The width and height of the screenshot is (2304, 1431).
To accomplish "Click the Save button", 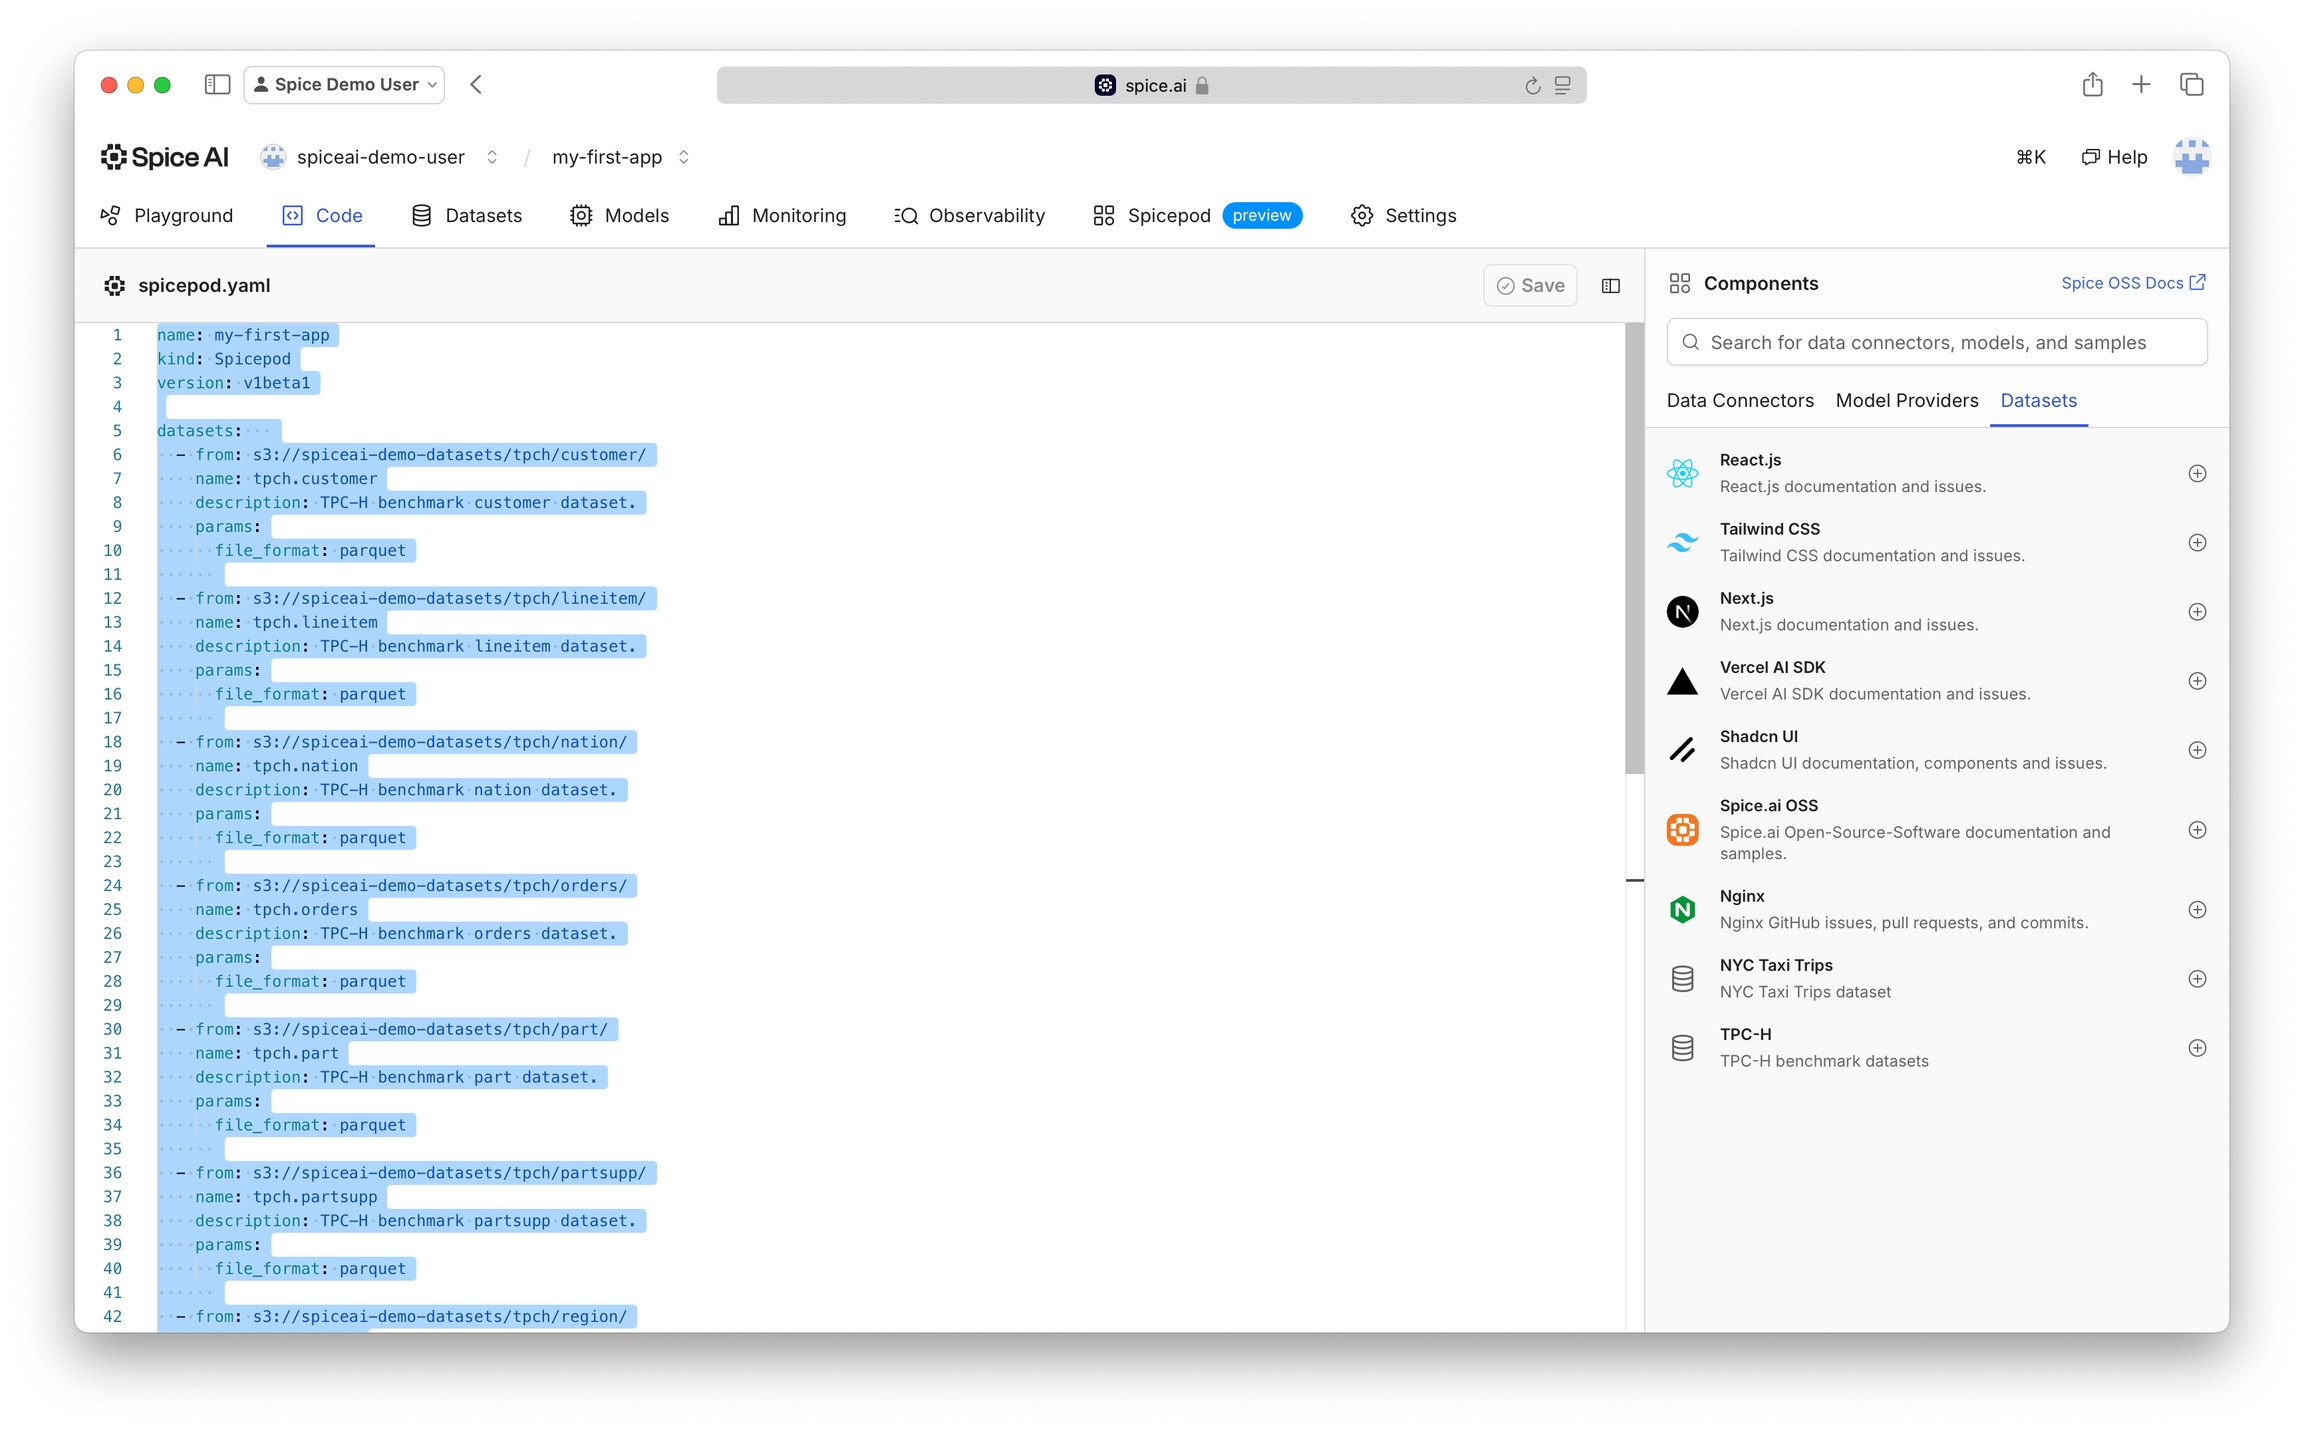I will pos(1530,286).
